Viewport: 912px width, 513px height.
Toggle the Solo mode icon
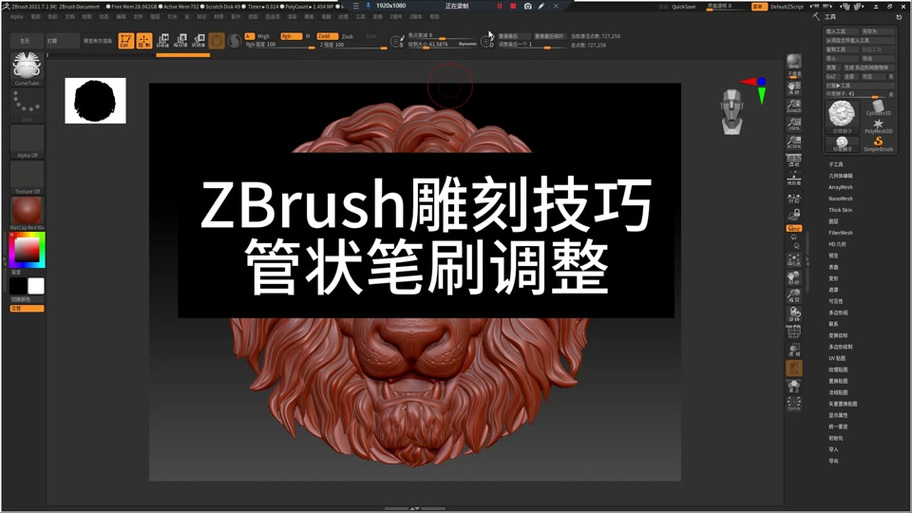click(x=794, y=386)
